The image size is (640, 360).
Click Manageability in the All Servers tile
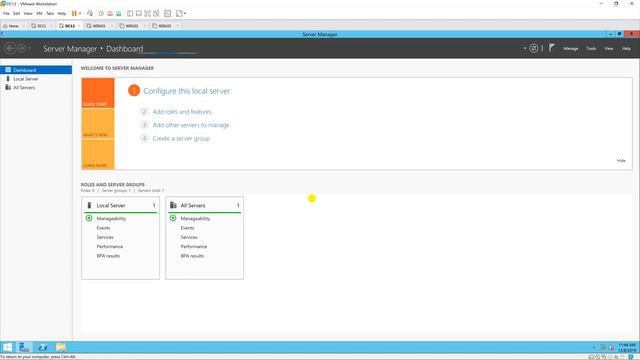(x=195, y=219)
